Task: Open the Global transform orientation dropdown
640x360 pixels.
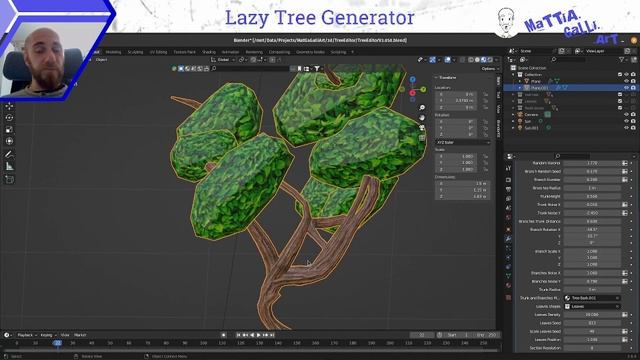Action: pyautogui.click(x=223, y=60)
